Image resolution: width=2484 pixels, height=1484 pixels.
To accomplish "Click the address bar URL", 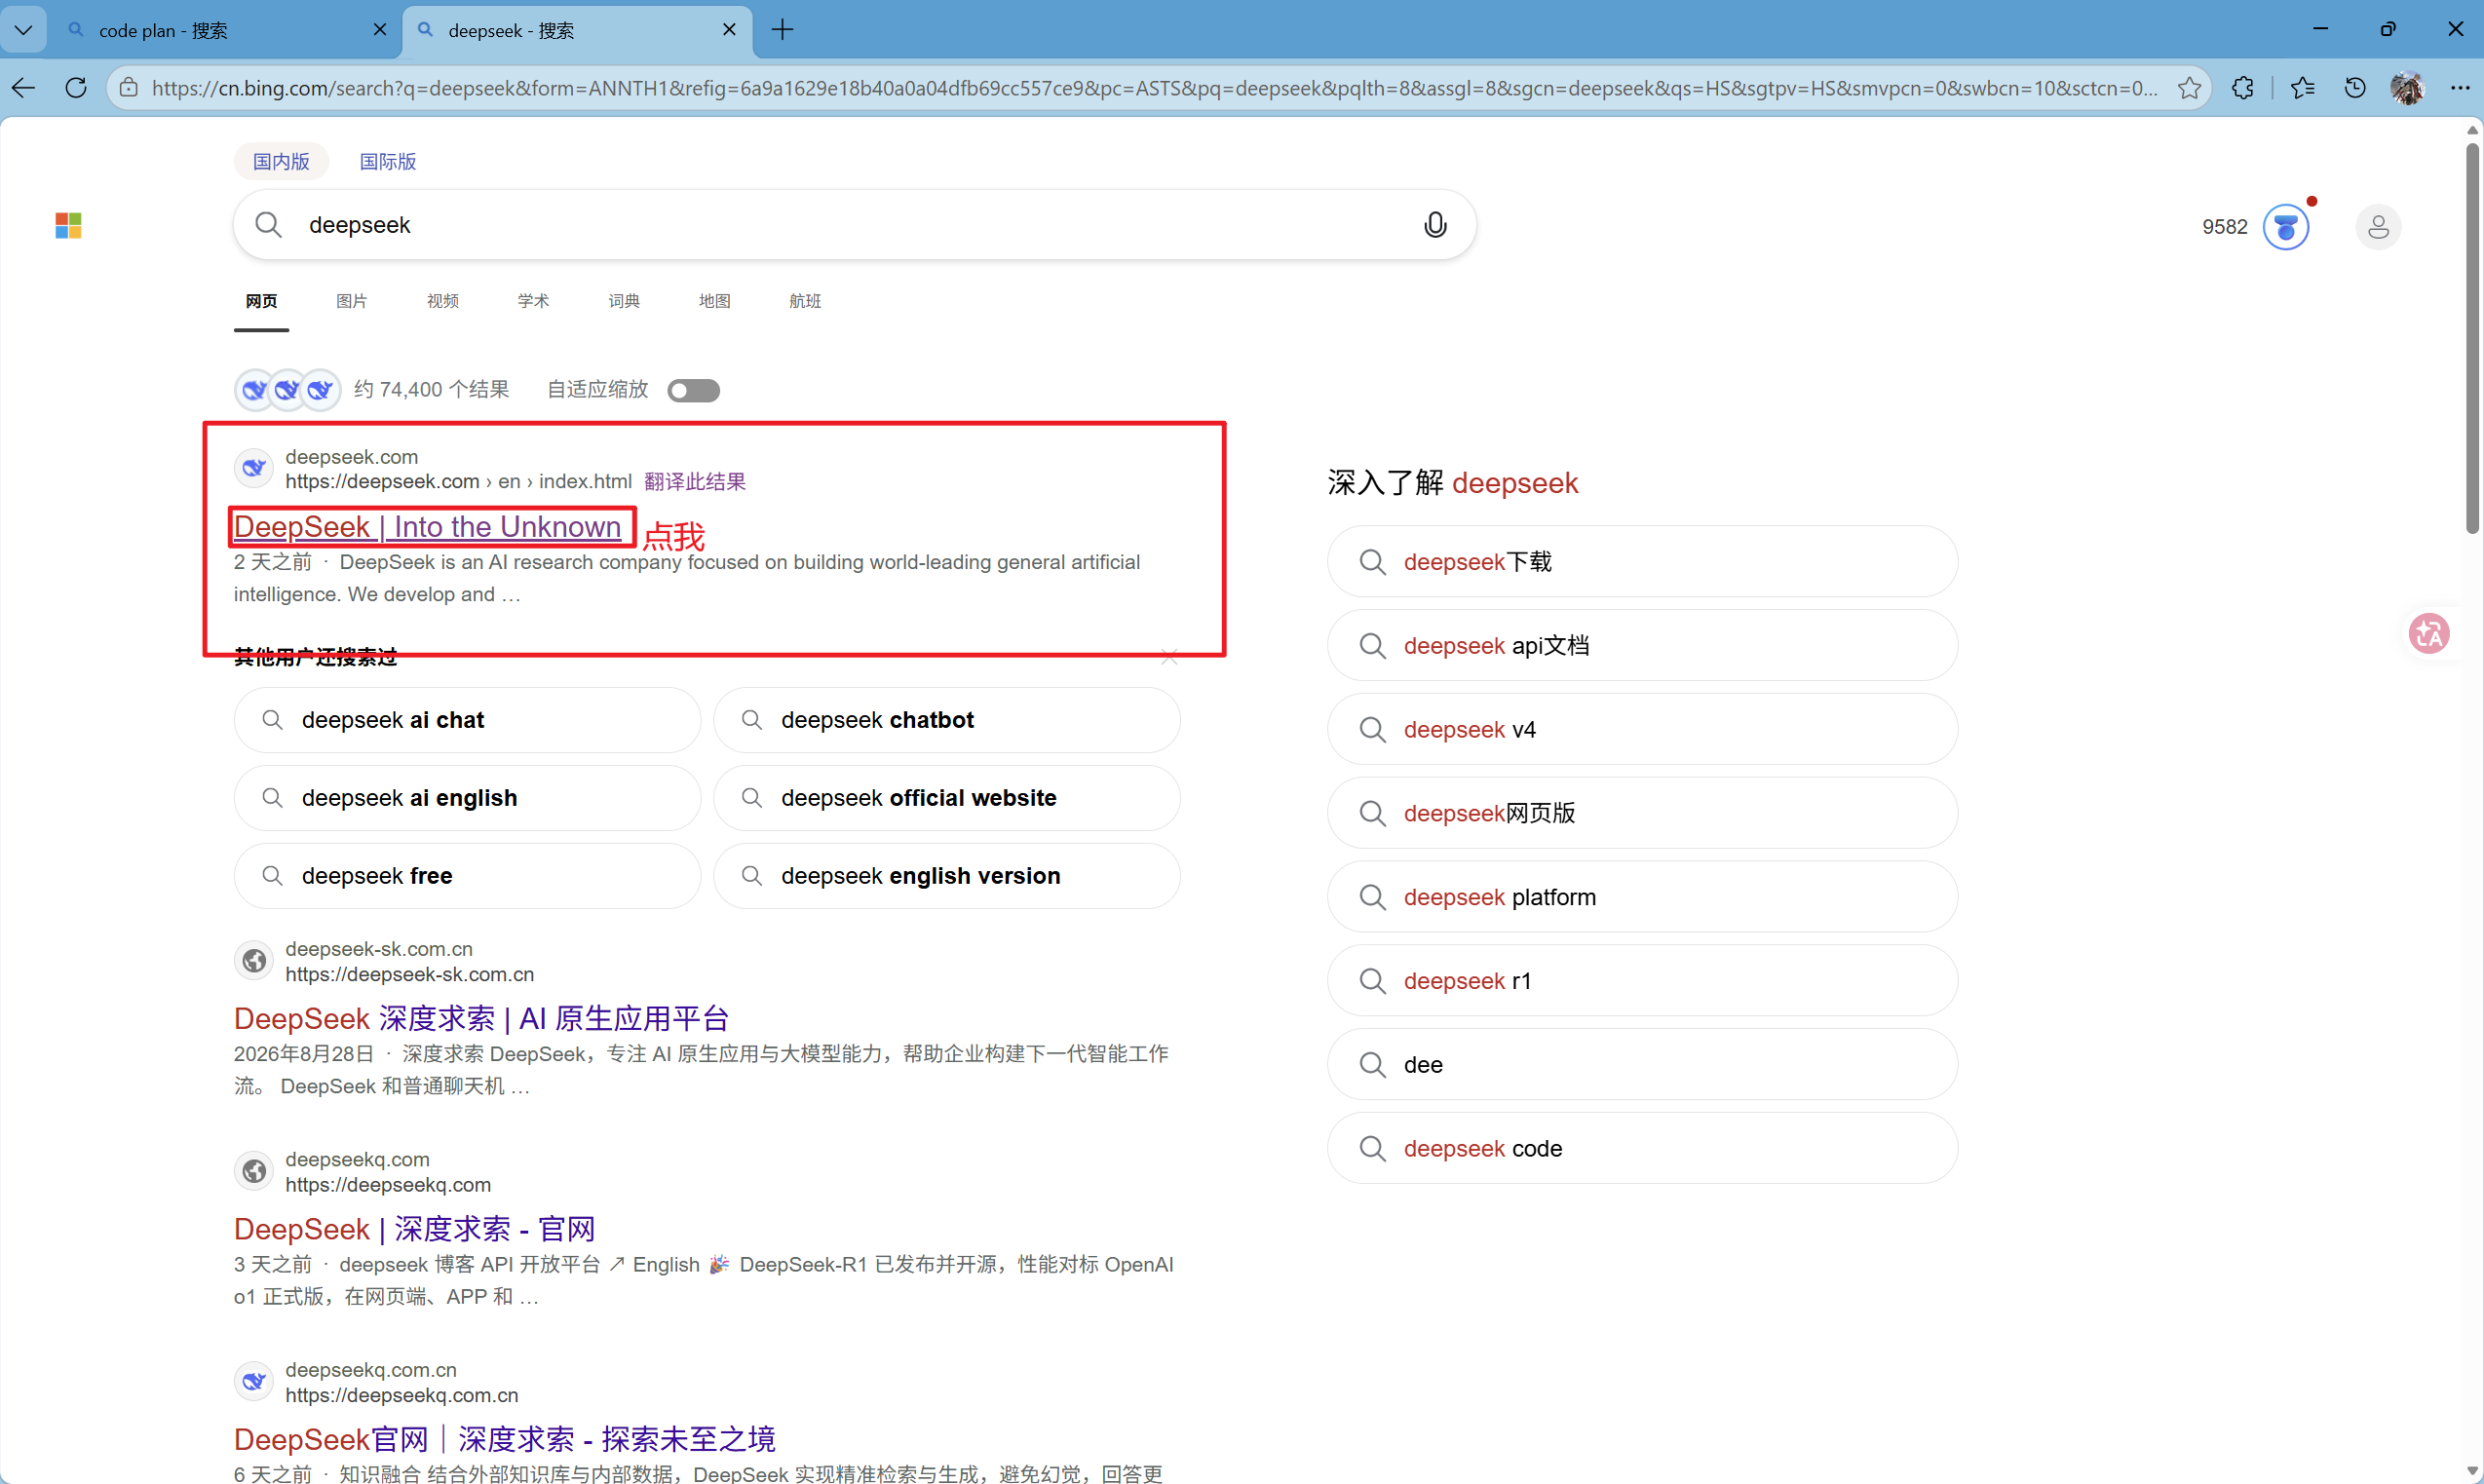I will click(x=1155, y=88).
